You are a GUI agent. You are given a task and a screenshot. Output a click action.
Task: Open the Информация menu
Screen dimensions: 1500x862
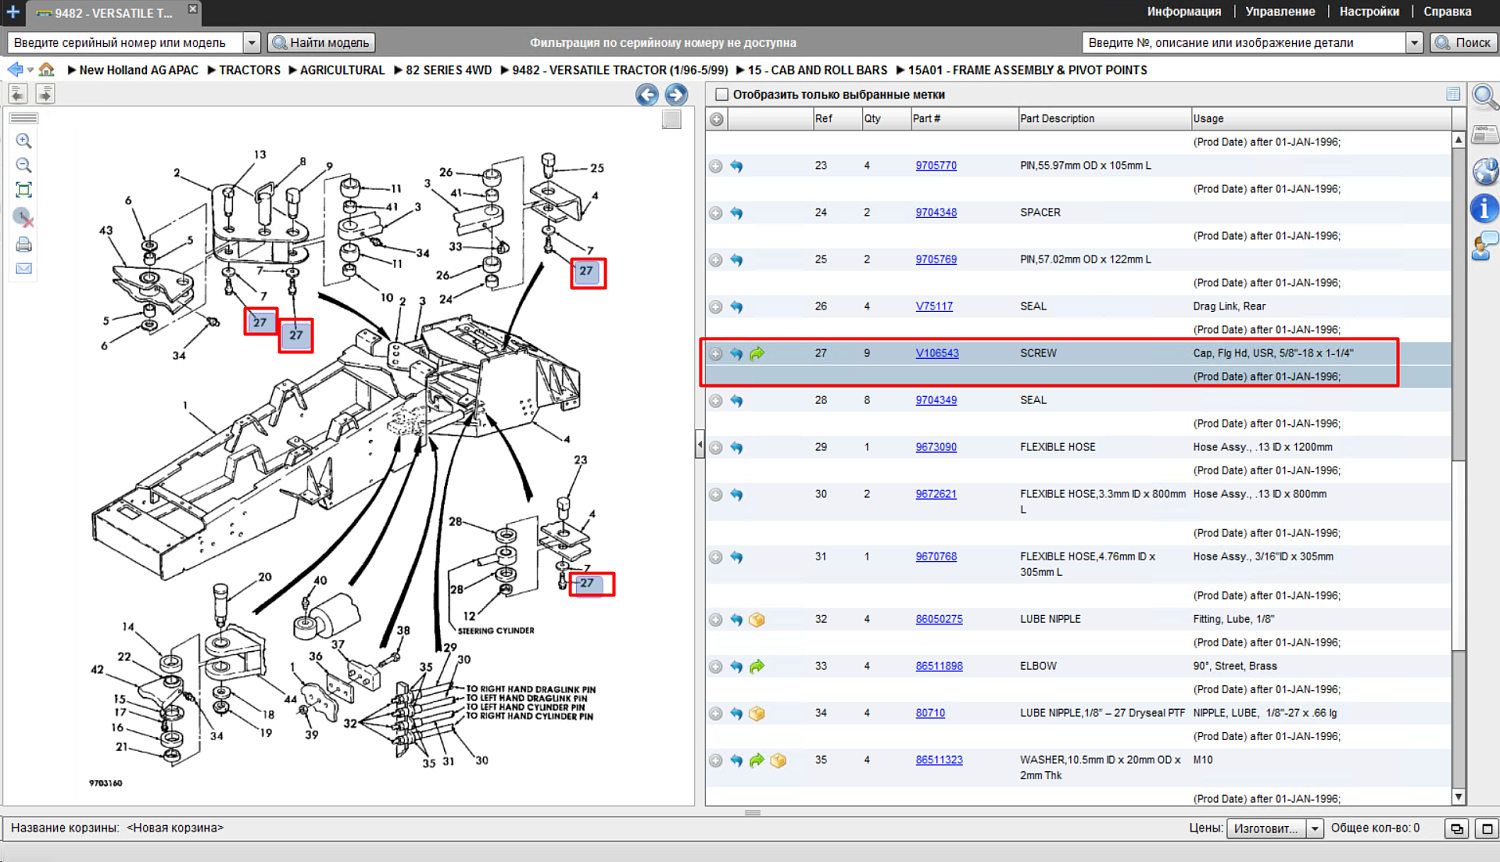[x=1184, y=12]
